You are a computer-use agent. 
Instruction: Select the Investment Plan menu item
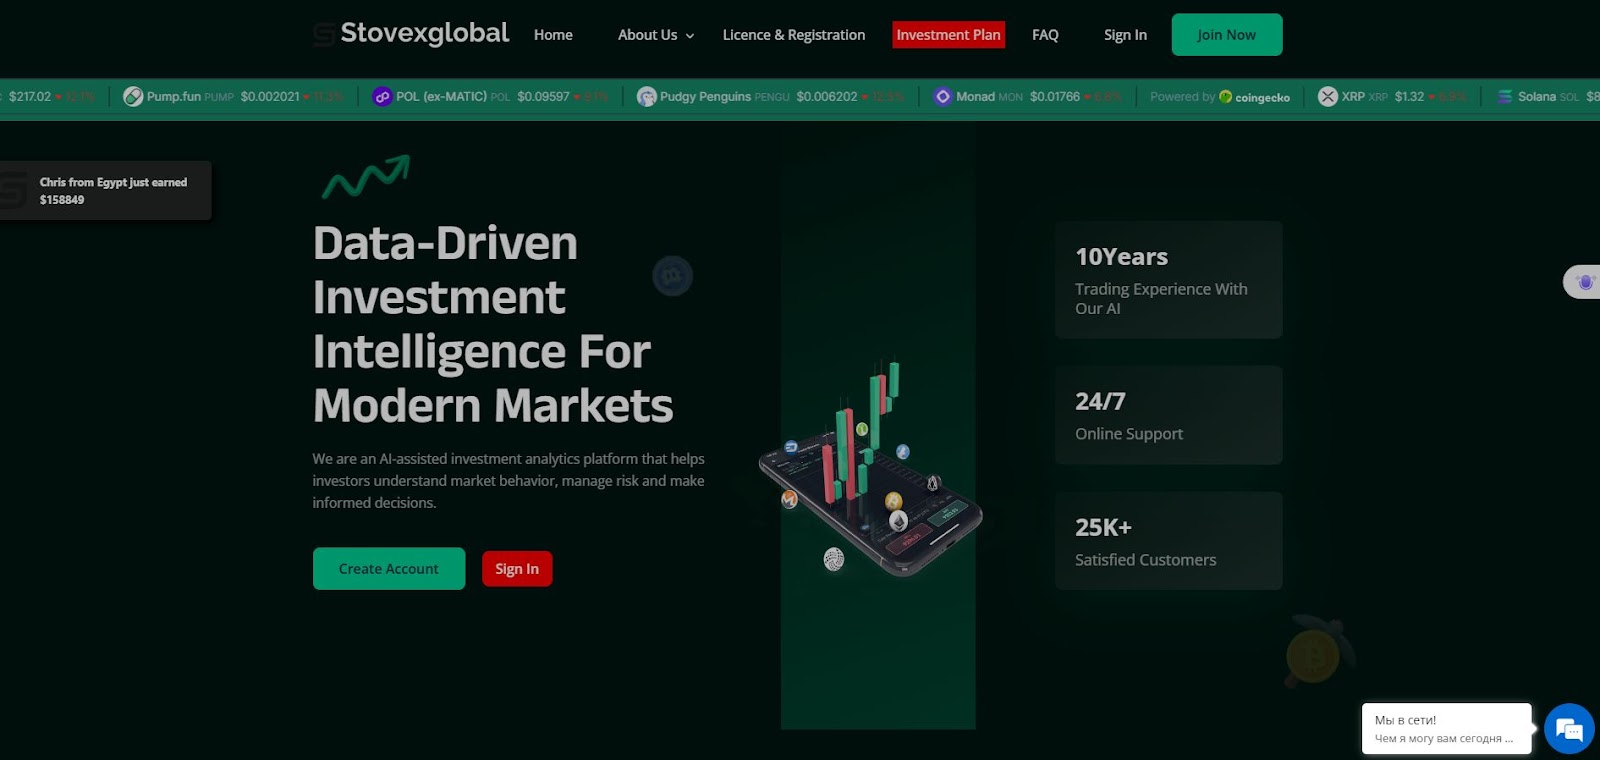pos(948,35)
